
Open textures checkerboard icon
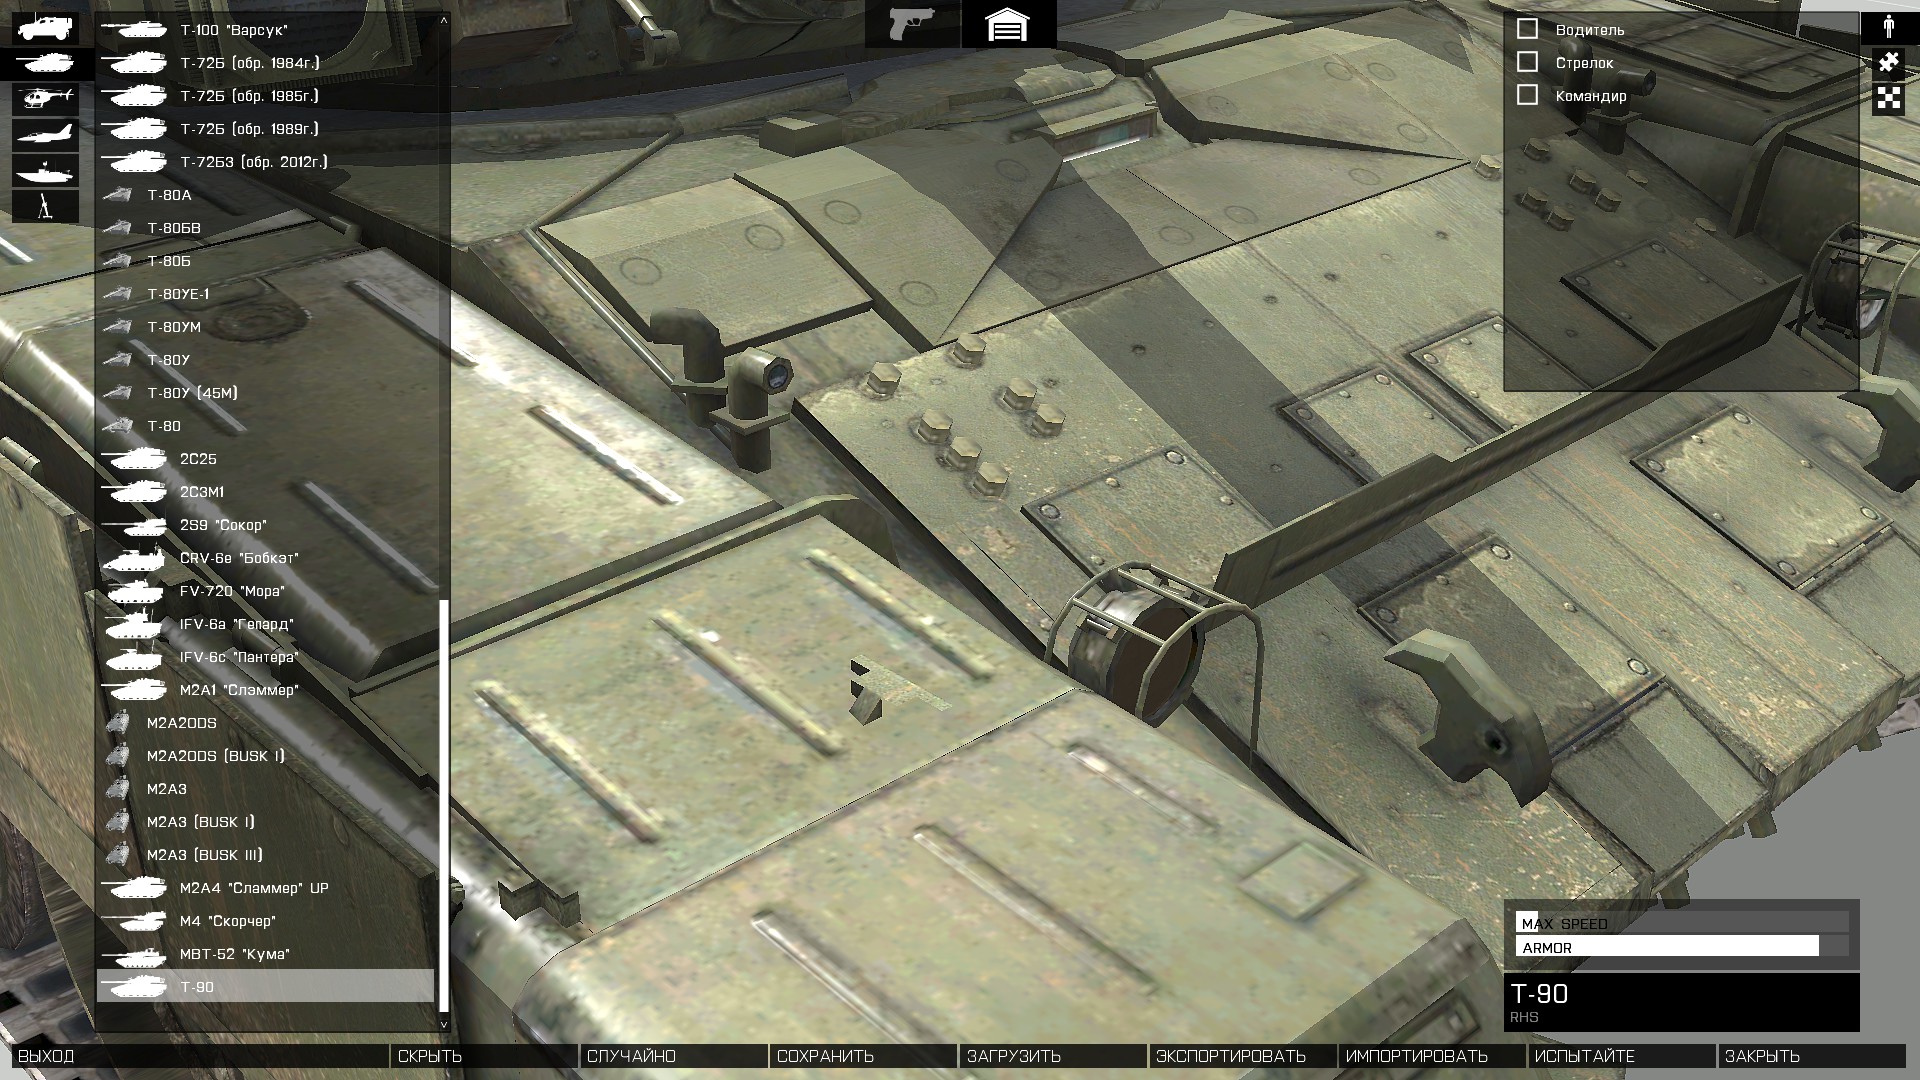point(1889,98)
